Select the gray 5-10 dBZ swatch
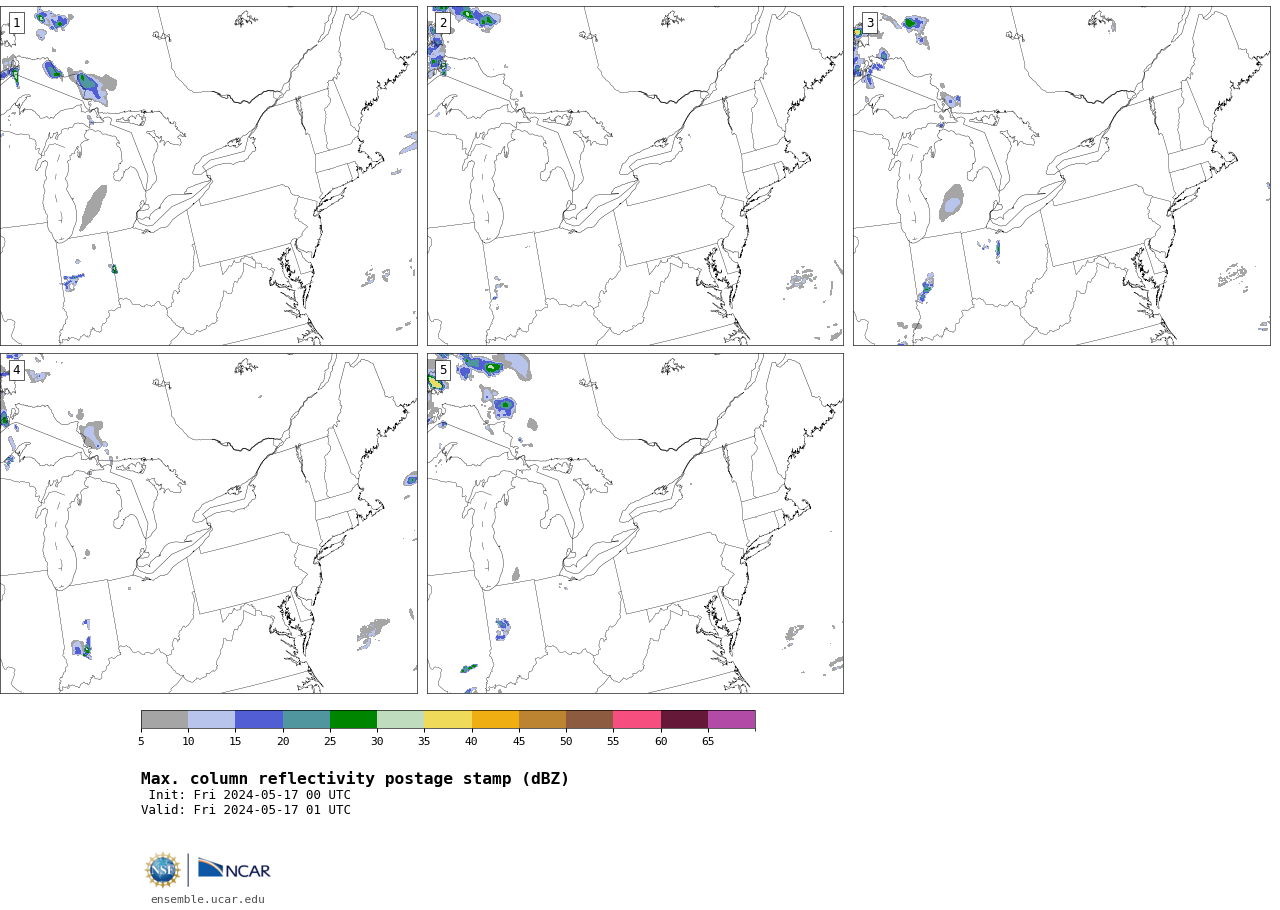Viewport: 1280px width, 910px height. click(164, 720)
